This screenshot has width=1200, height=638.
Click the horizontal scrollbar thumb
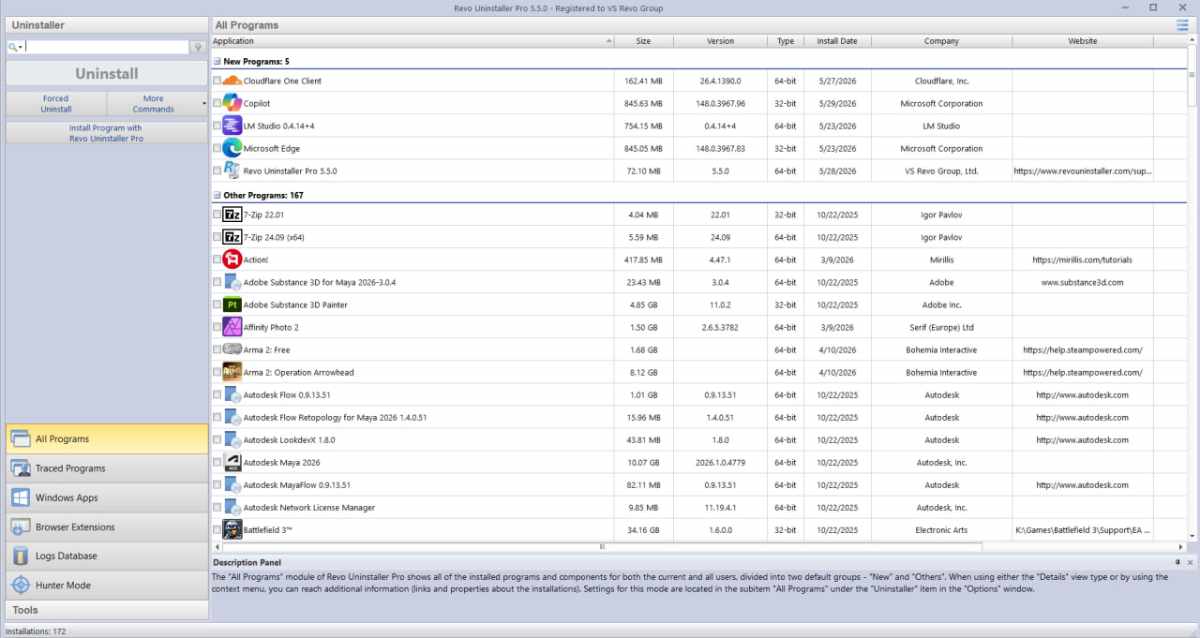(601, 547)
